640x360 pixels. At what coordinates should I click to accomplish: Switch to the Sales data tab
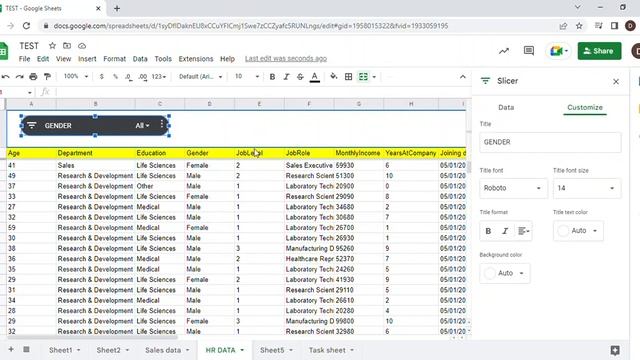pos(163,350)
